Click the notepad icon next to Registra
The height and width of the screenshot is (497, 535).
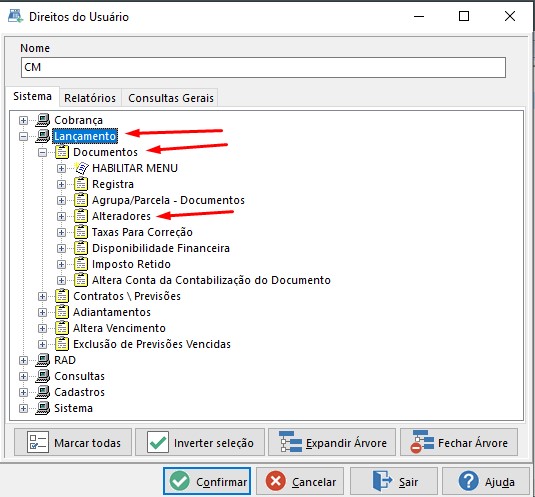click(x=81, y=184)
